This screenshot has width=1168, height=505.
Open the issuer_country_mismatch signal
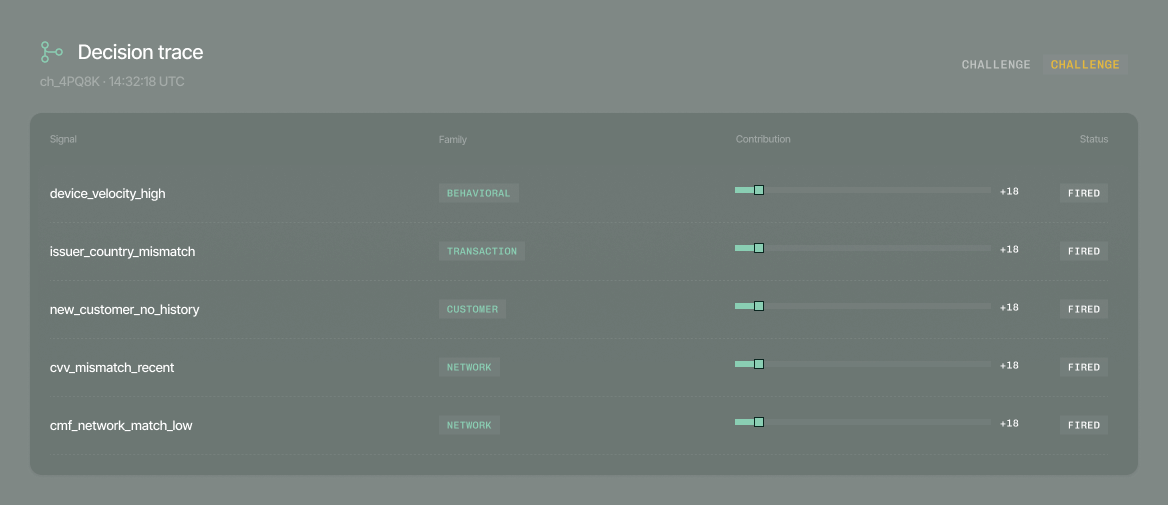[x=122, y=252]
